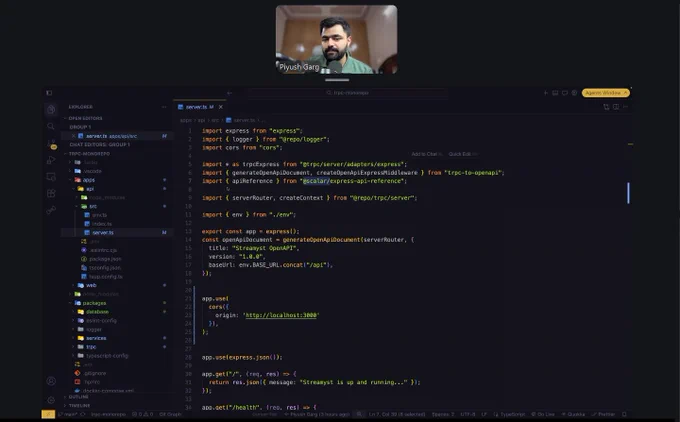Expand the services folder
This screenshot has width=680, height=422.
click(96, 338)
